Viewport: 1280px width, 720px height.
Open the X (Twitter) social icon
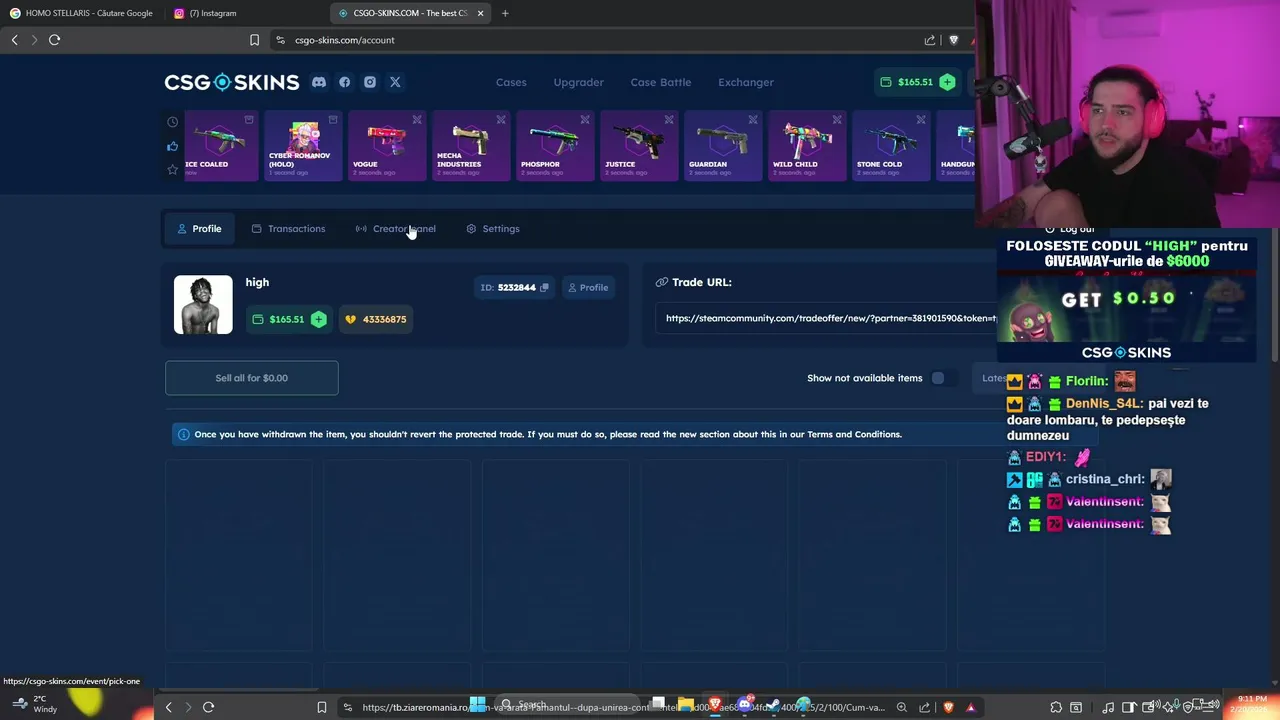(395, 82)
